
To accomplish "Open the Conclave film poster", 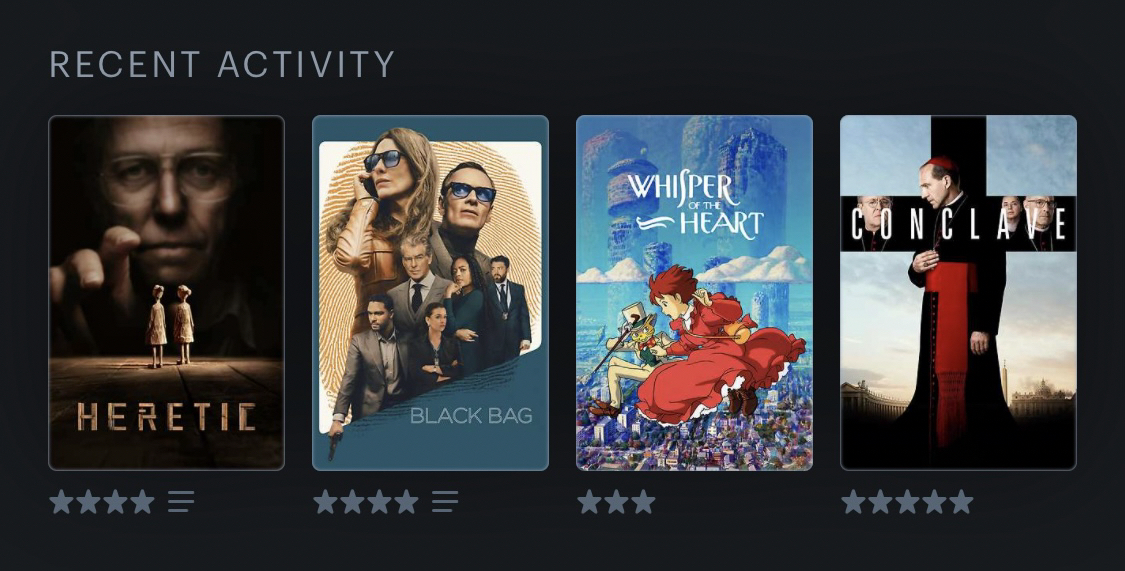I will 959,293.
